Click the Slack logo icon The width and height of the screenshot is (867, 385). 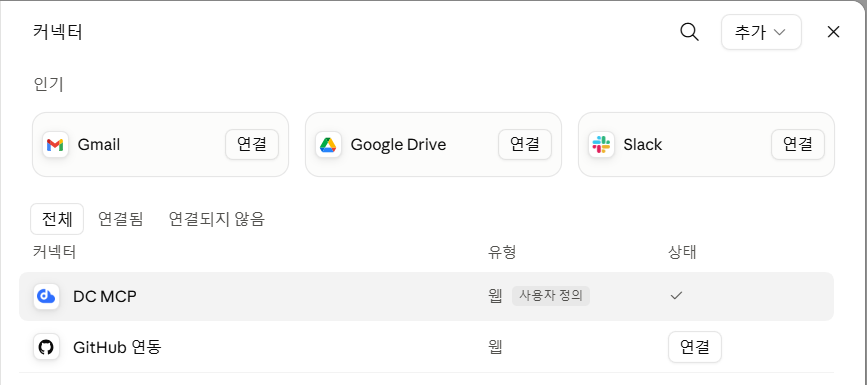coord(601,145)
